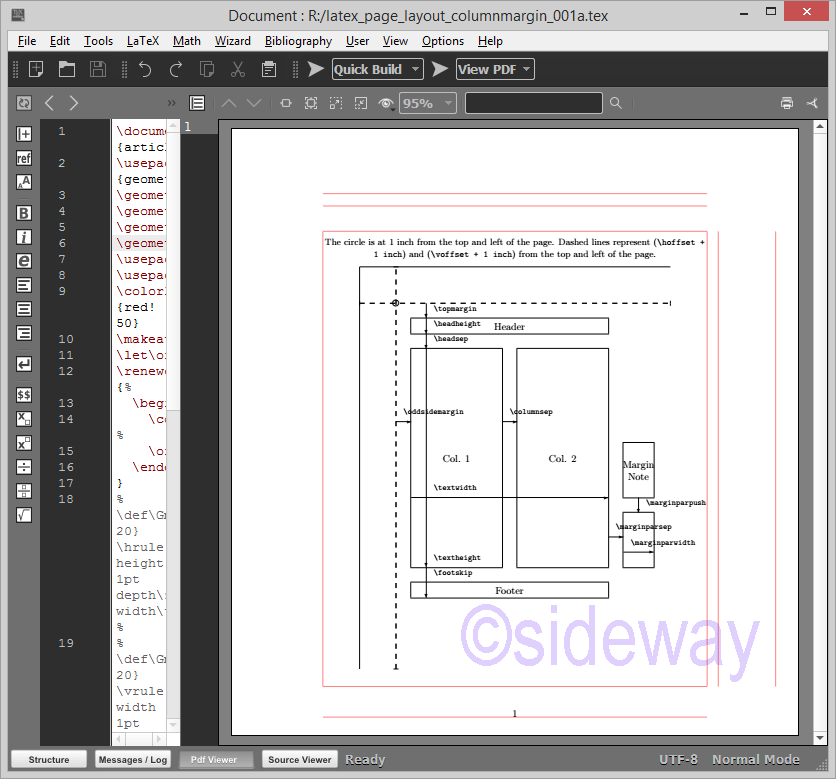Start a search with the magnifier button
This screenshot has width=836, height=779.
click(616, 102)
